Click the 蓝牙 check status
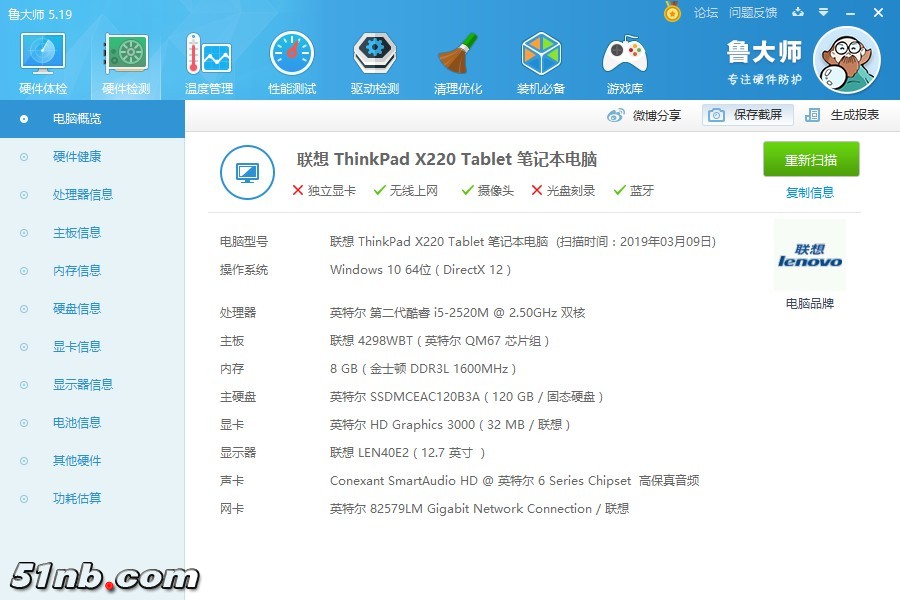The width and height of the screenshot is (900, 600). coord(634,191)
